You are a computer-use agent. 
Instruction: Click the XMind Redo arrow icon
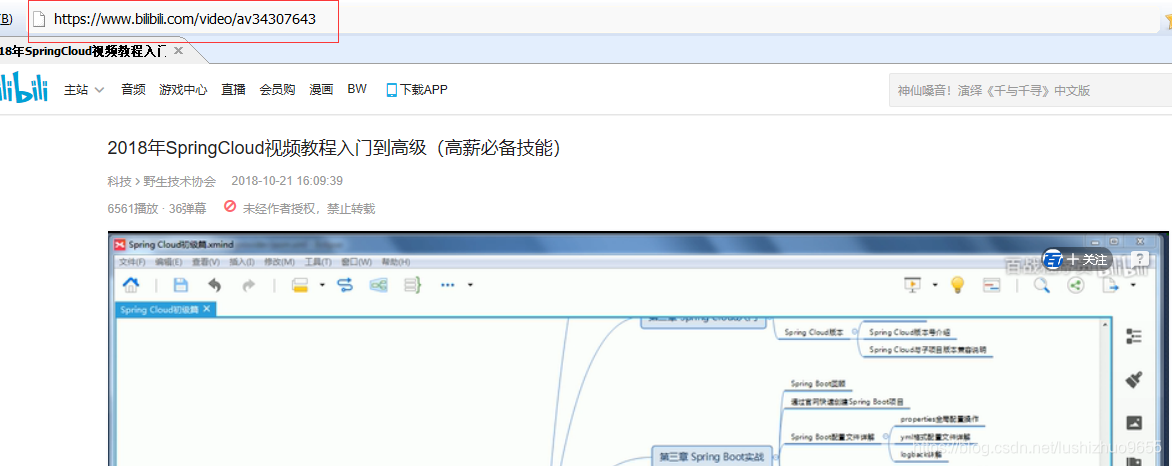(x=249, y=284)
